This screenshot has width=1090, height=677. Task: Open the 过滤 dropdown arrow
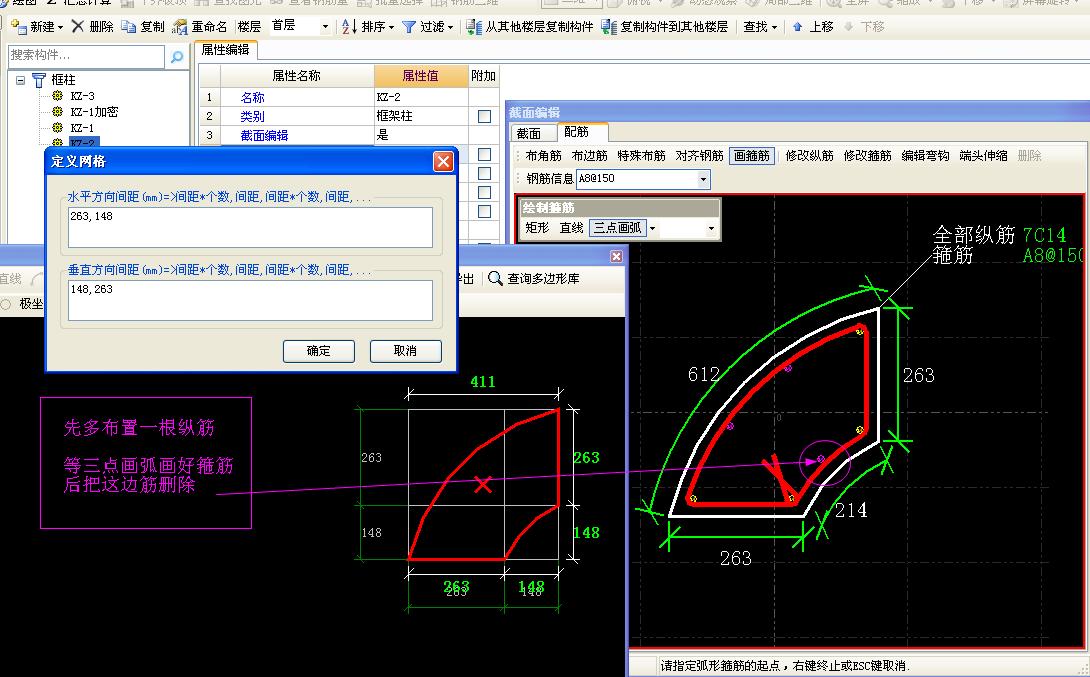coord(450,27)
